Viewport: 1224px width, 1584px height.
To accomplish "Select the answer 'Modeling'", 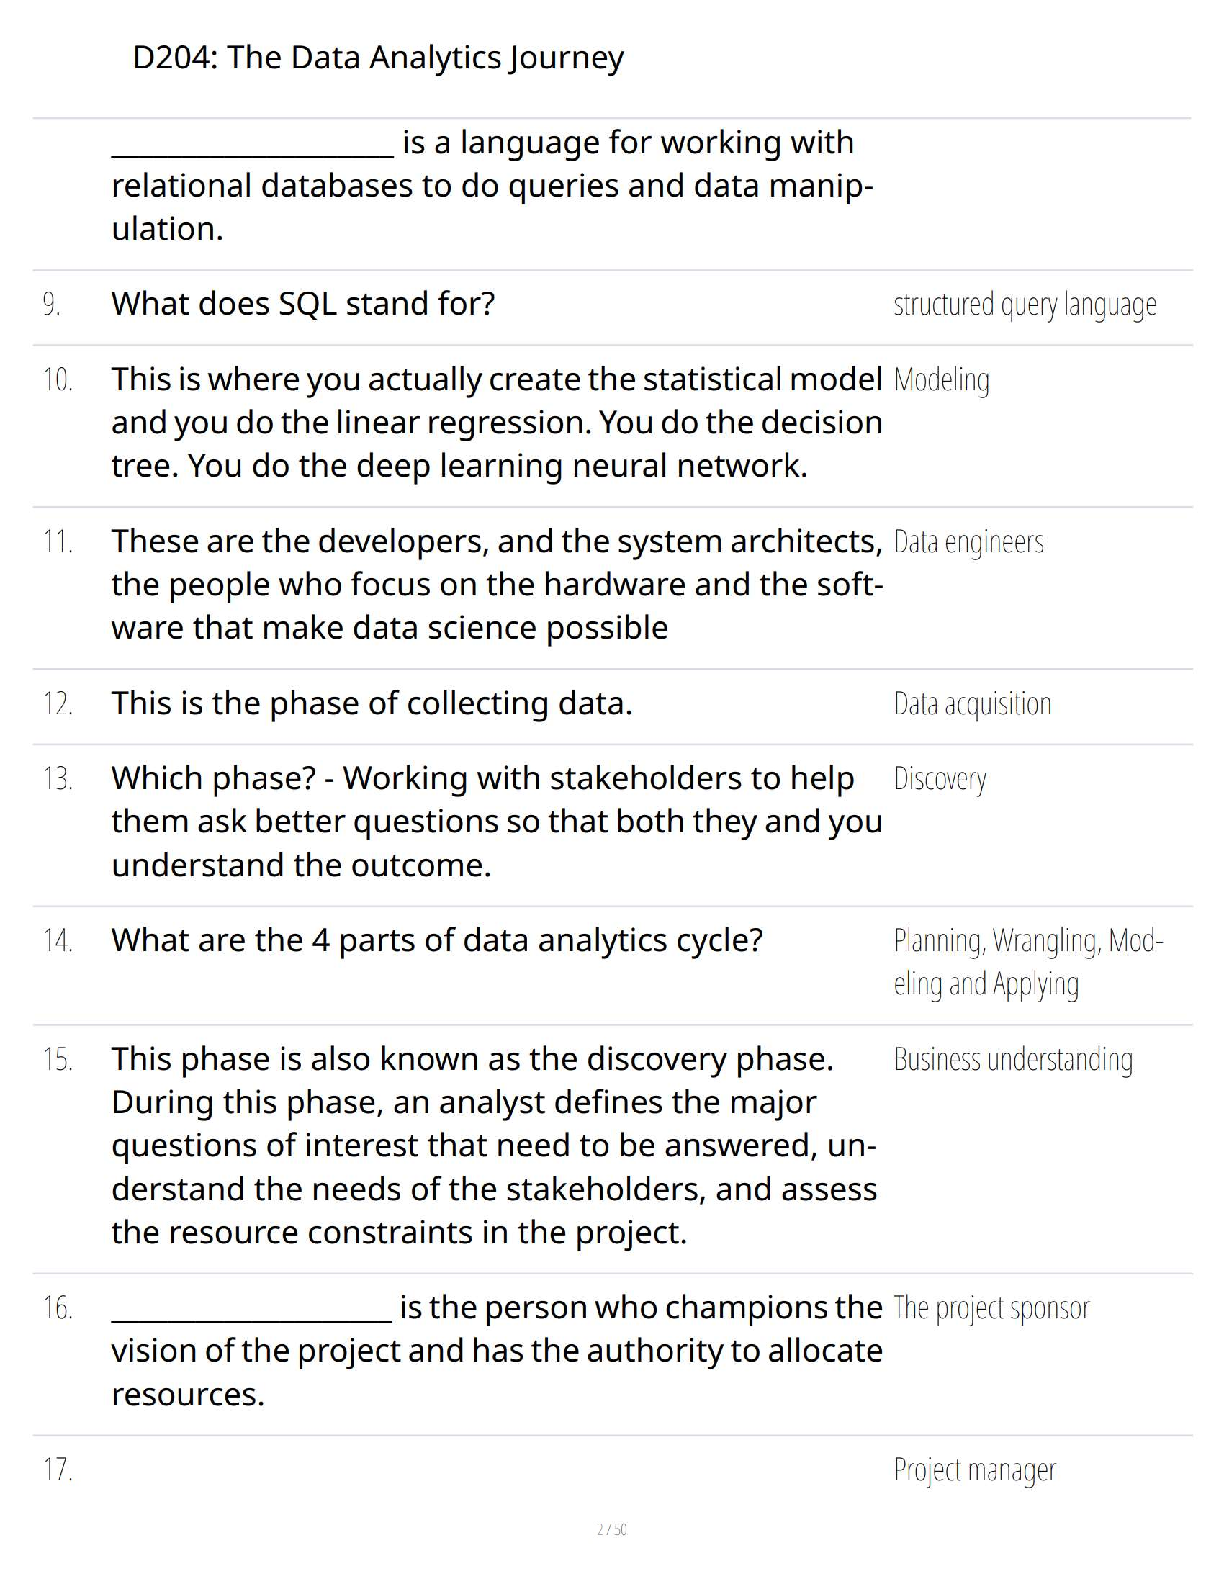I will coord(942,381).
